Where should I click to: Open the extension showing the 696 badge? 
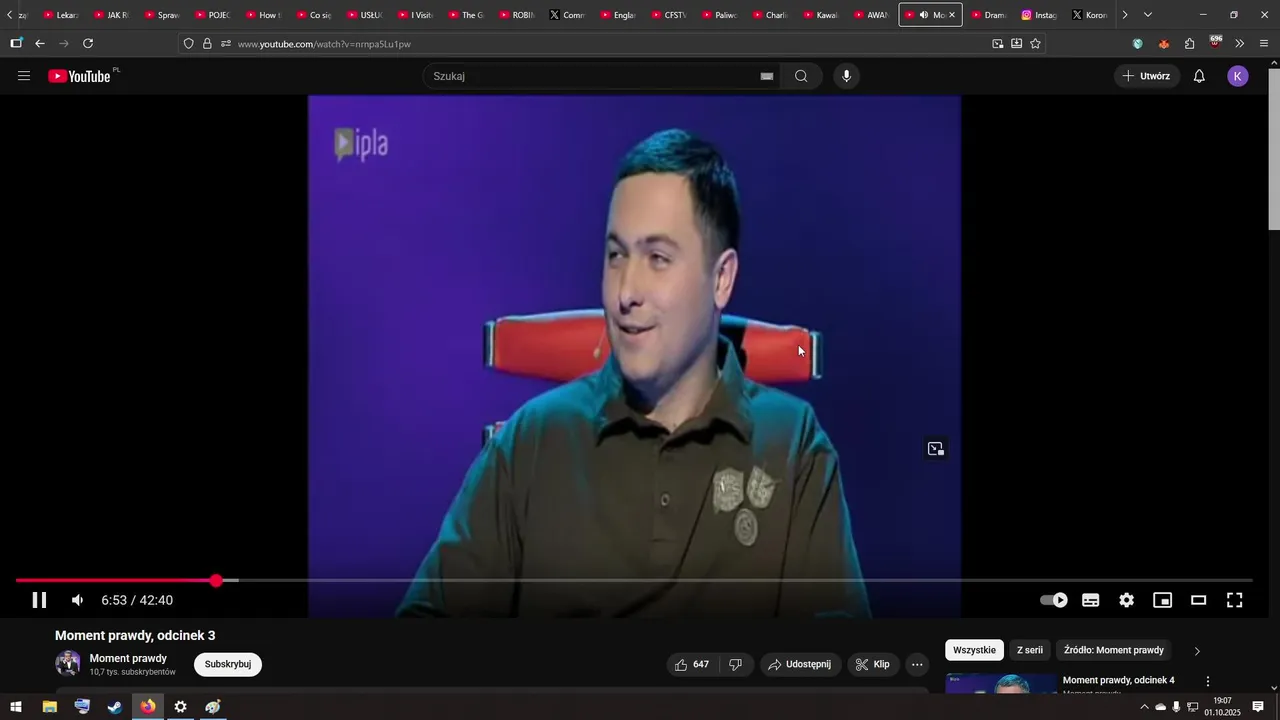coord(1215,43)
